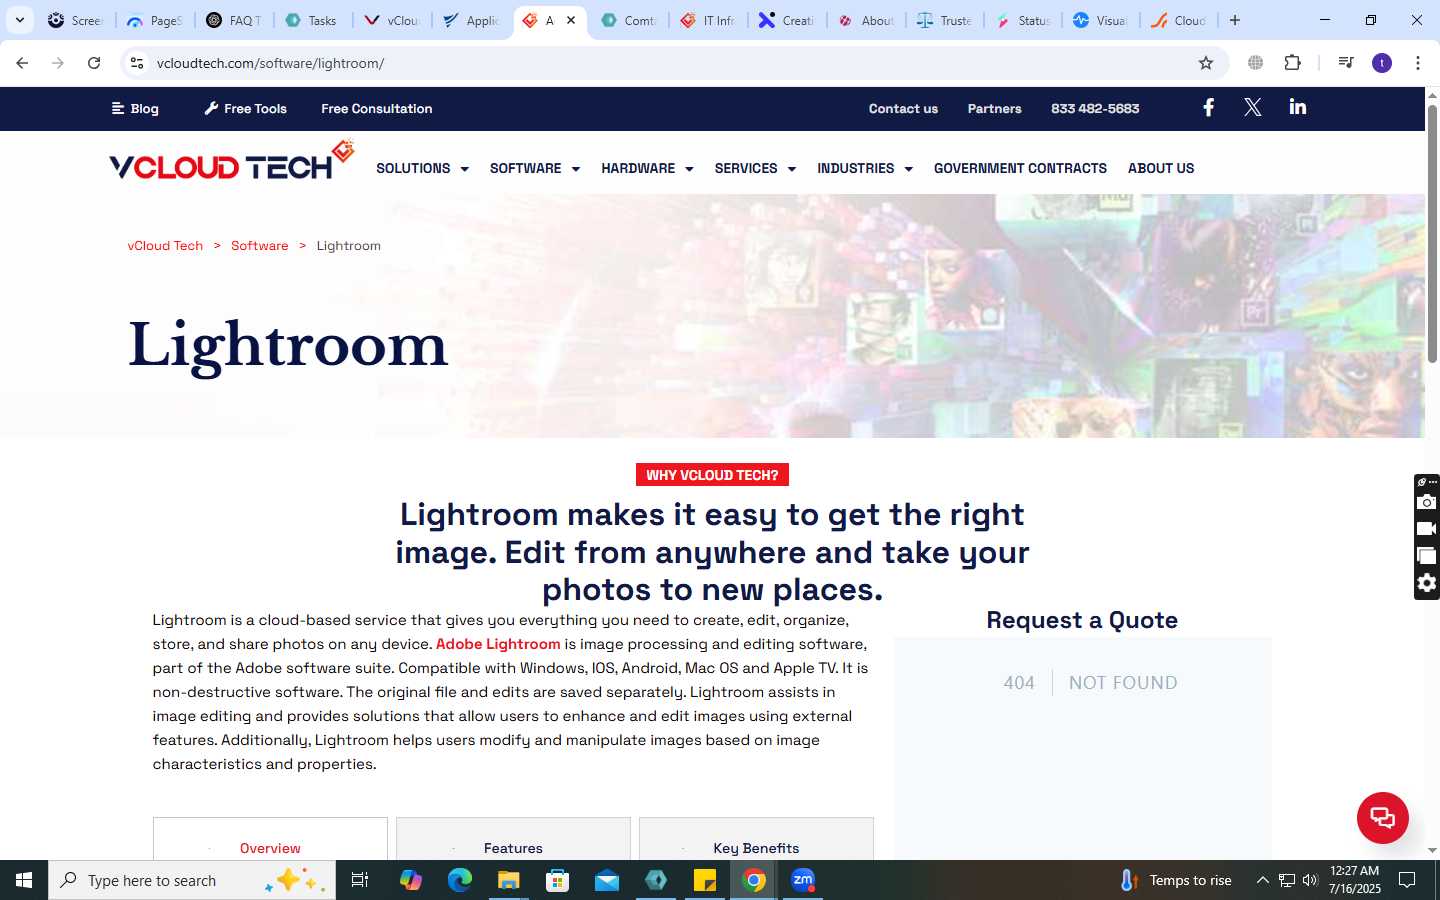Open the Blog link
Viewport: 1440px width, 900px height.
135,108
